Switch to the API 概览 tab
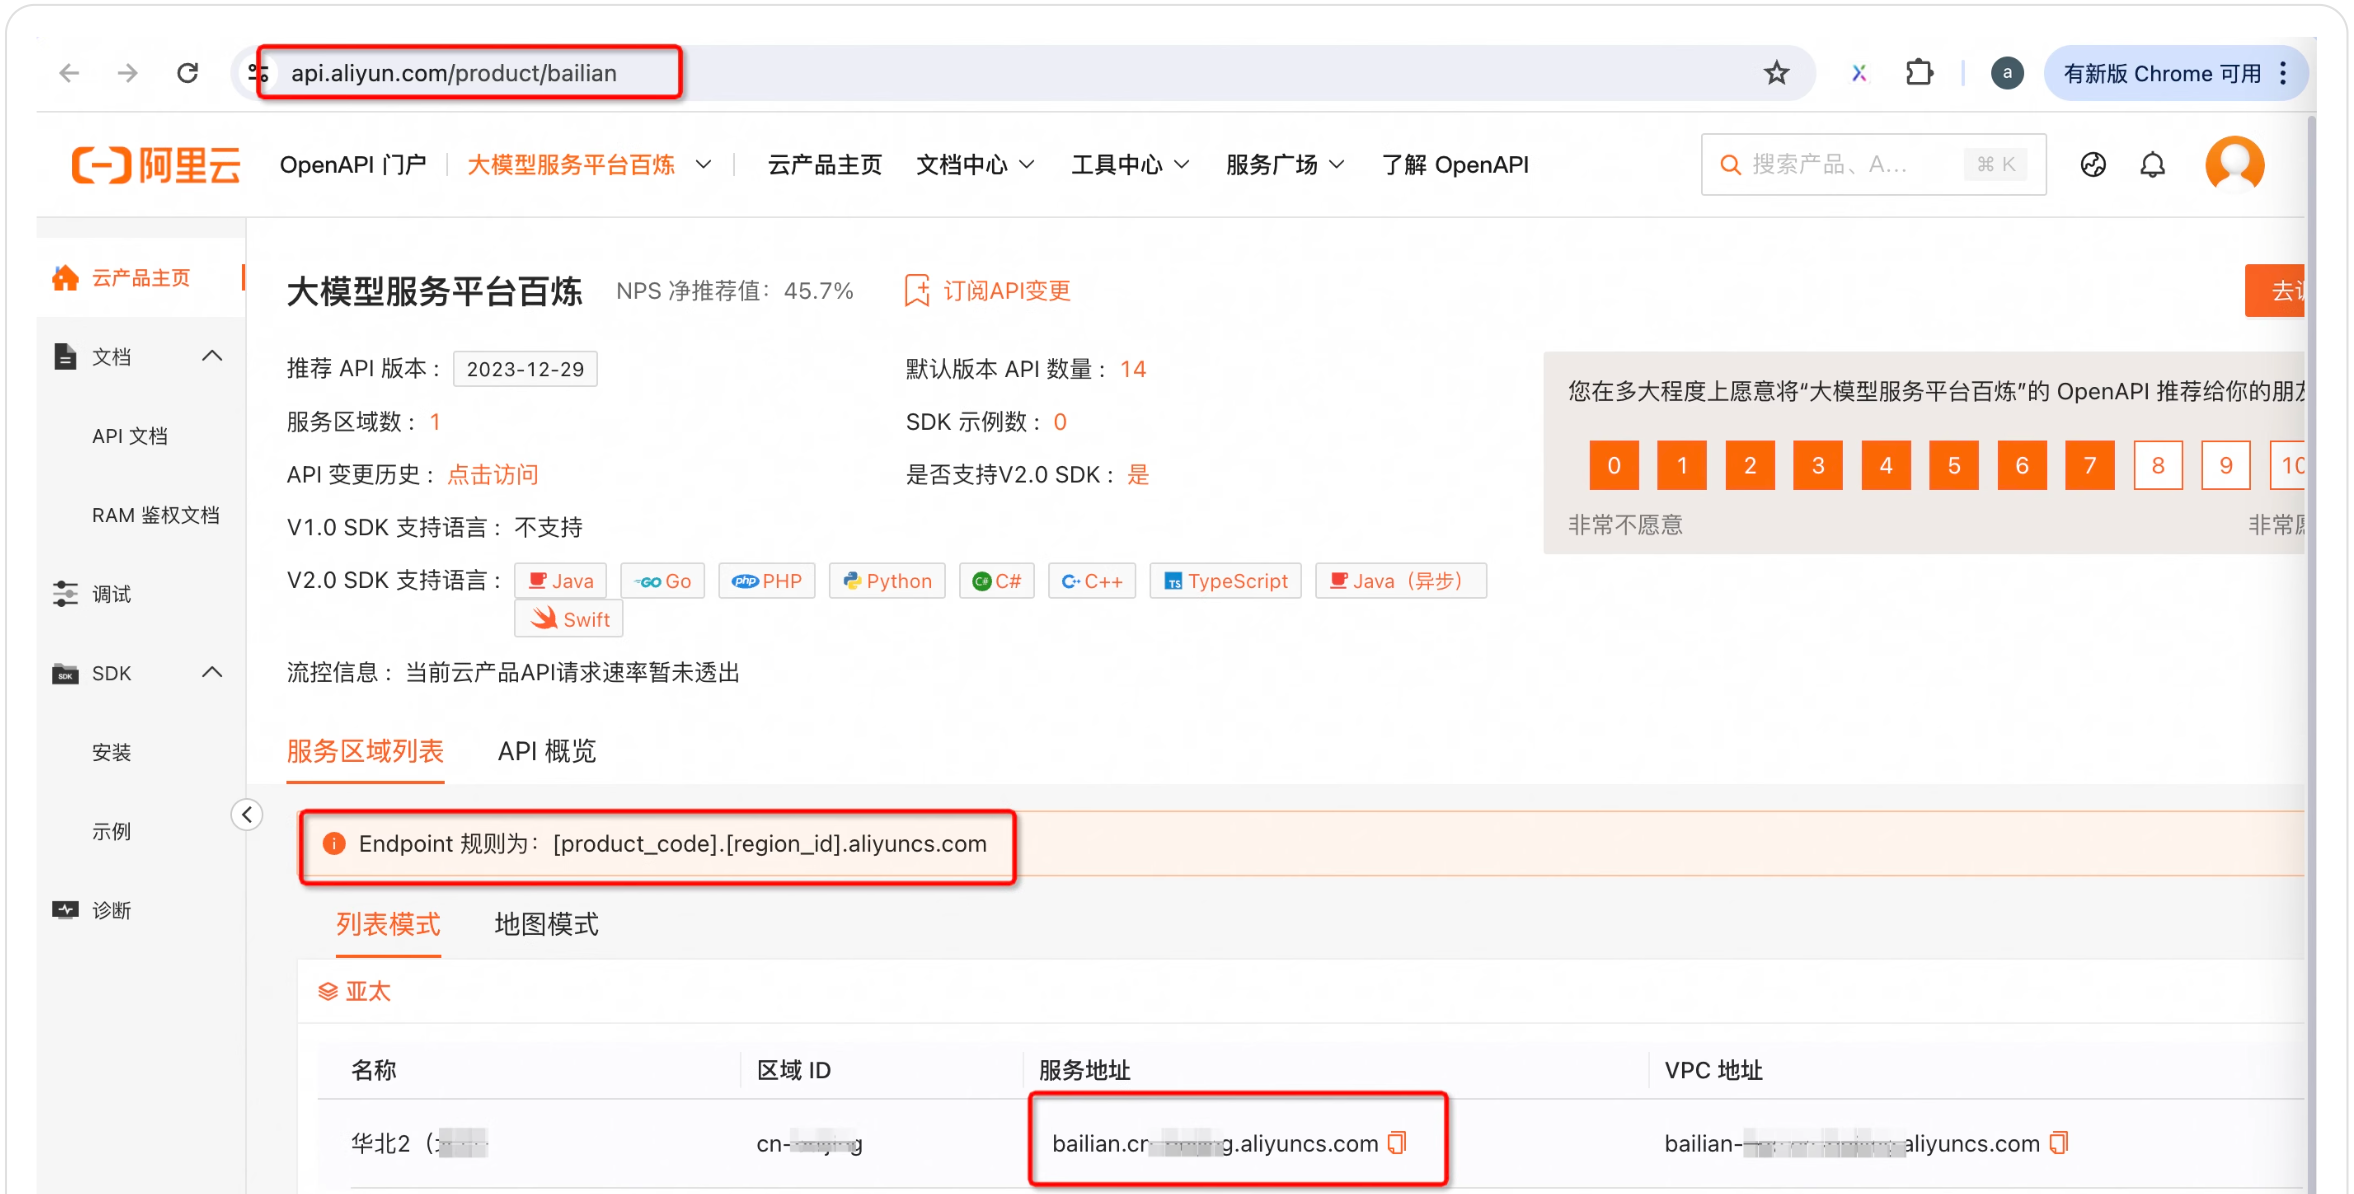The image size is (2354, 1194). point(547,751)
